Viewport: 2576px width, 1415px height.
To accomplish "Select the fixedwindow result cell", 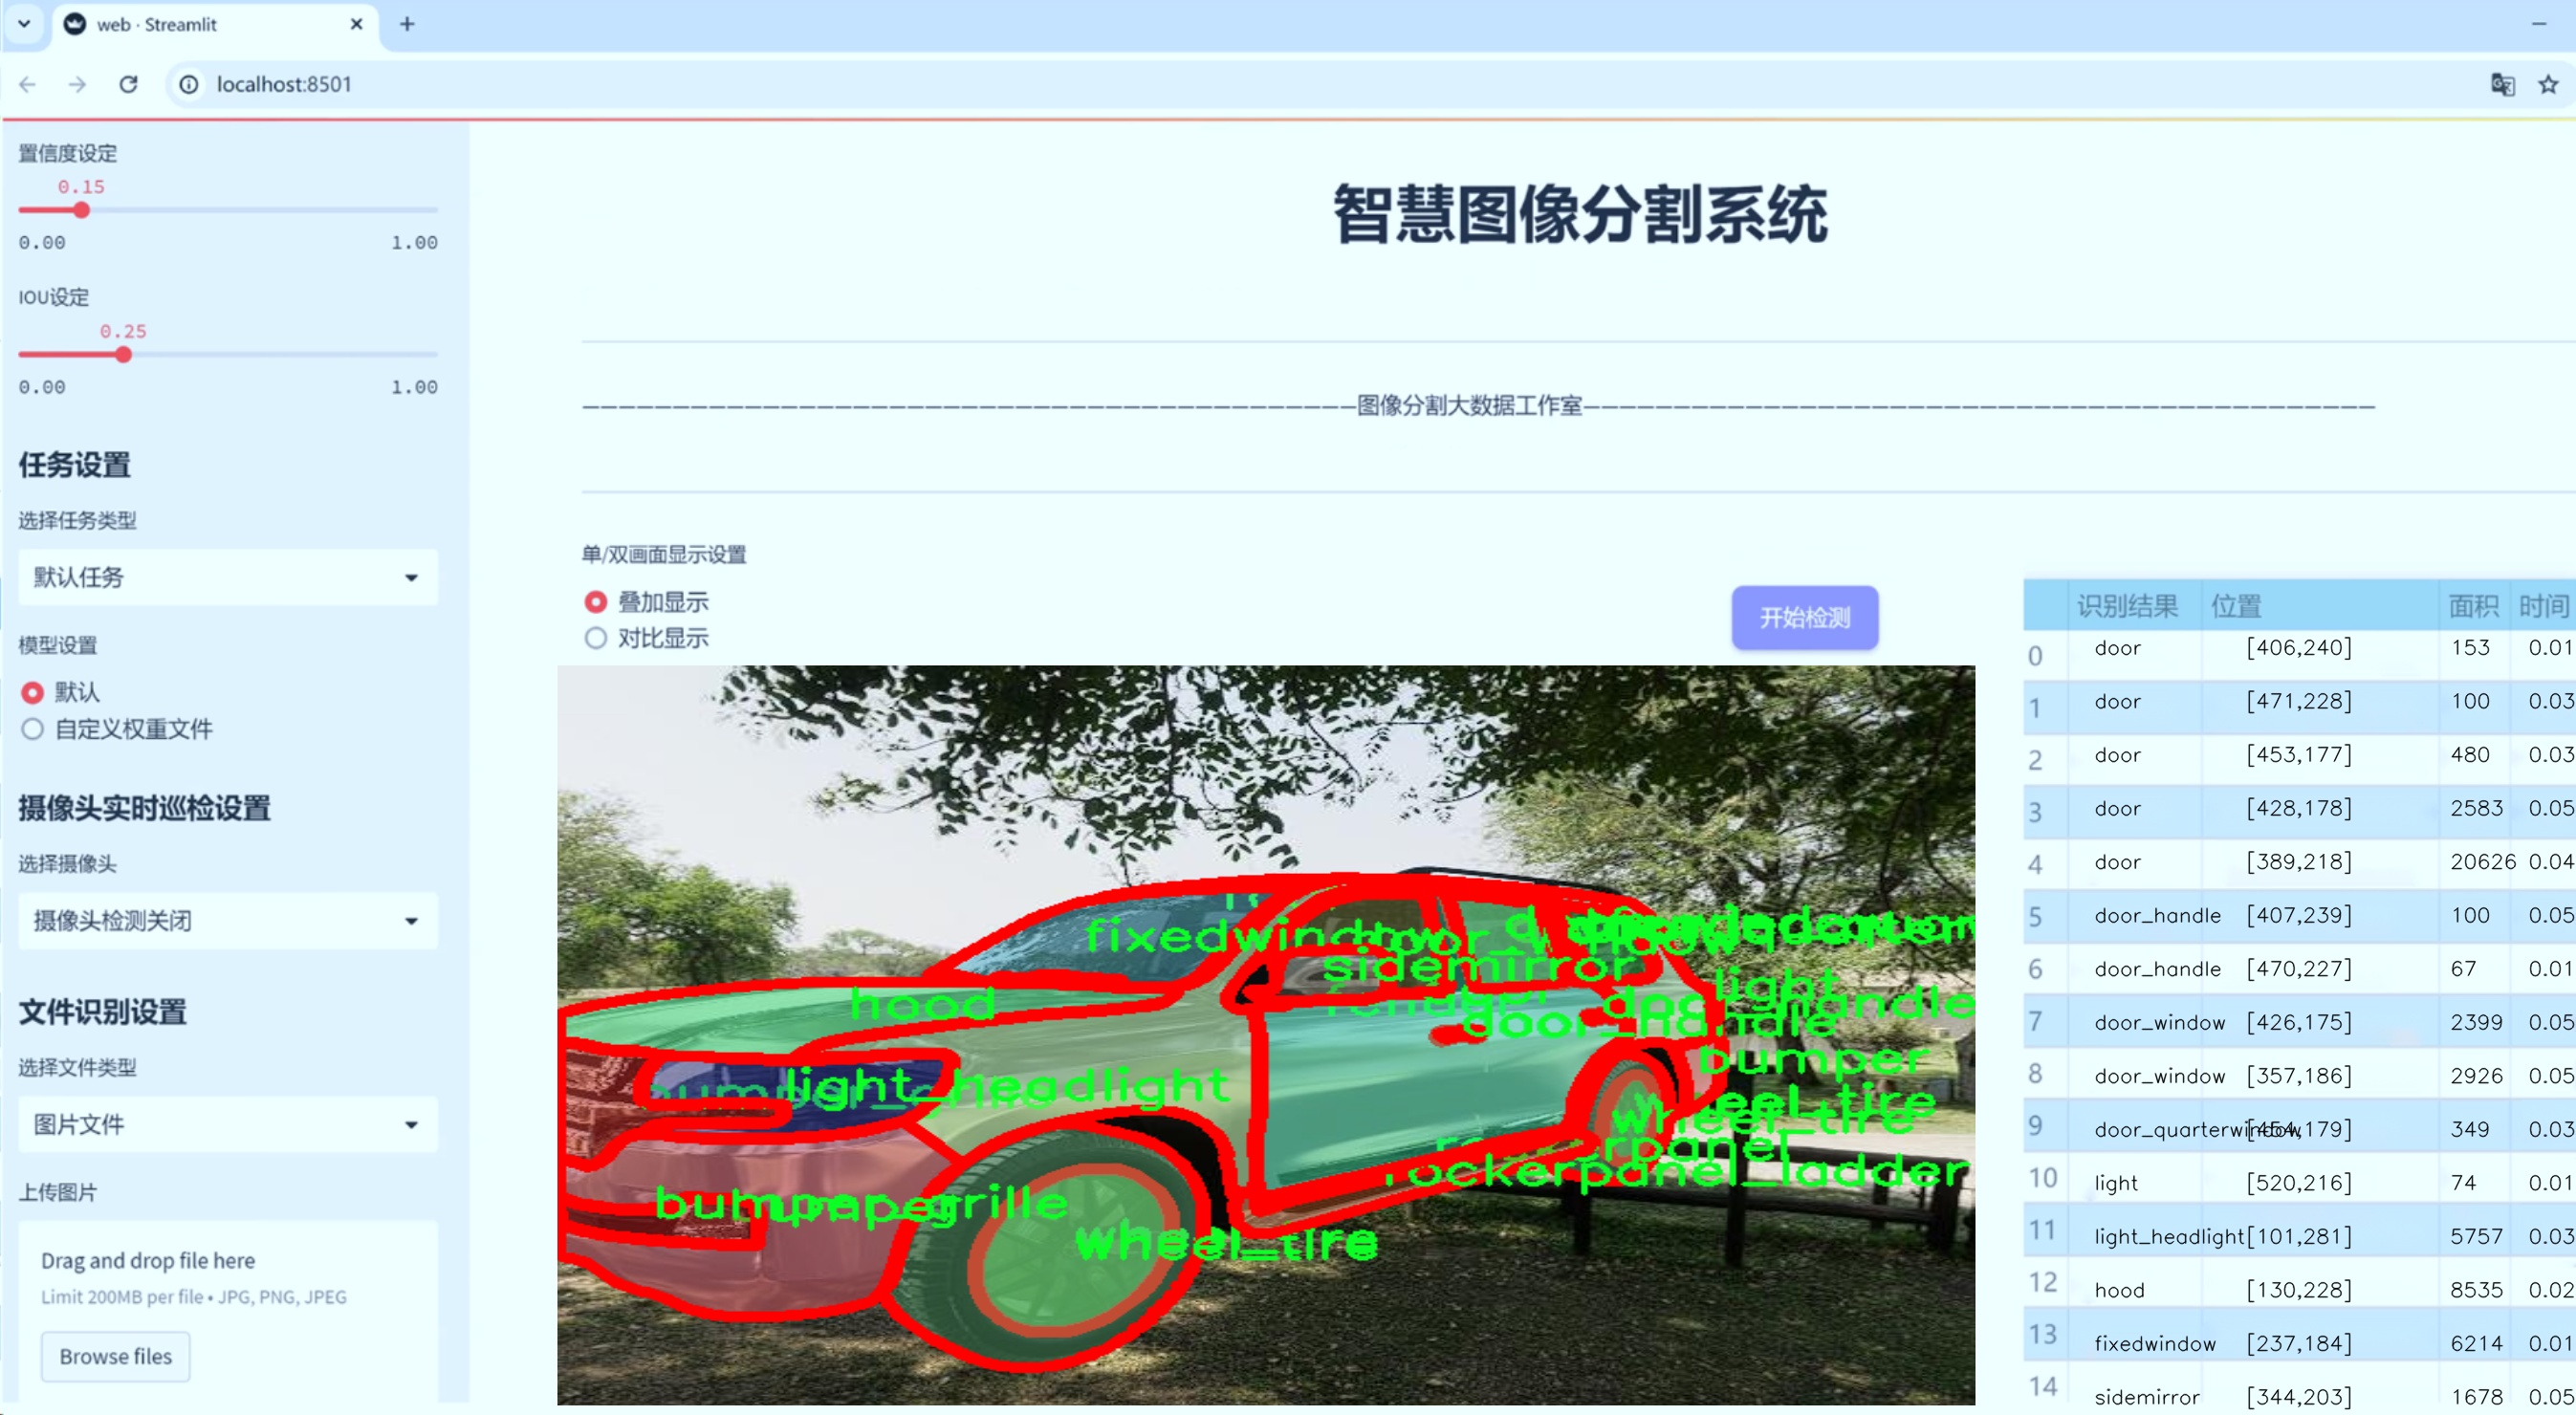I will 2155,1344.
